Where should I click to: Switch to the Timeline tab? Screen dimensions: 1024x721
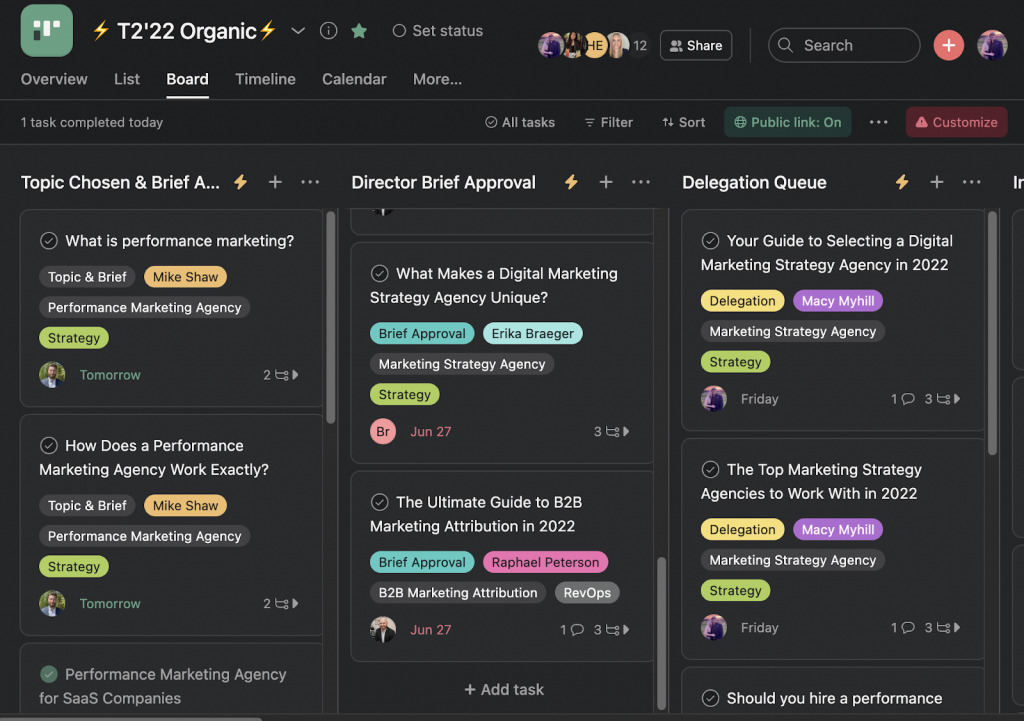tap(265, 79)
